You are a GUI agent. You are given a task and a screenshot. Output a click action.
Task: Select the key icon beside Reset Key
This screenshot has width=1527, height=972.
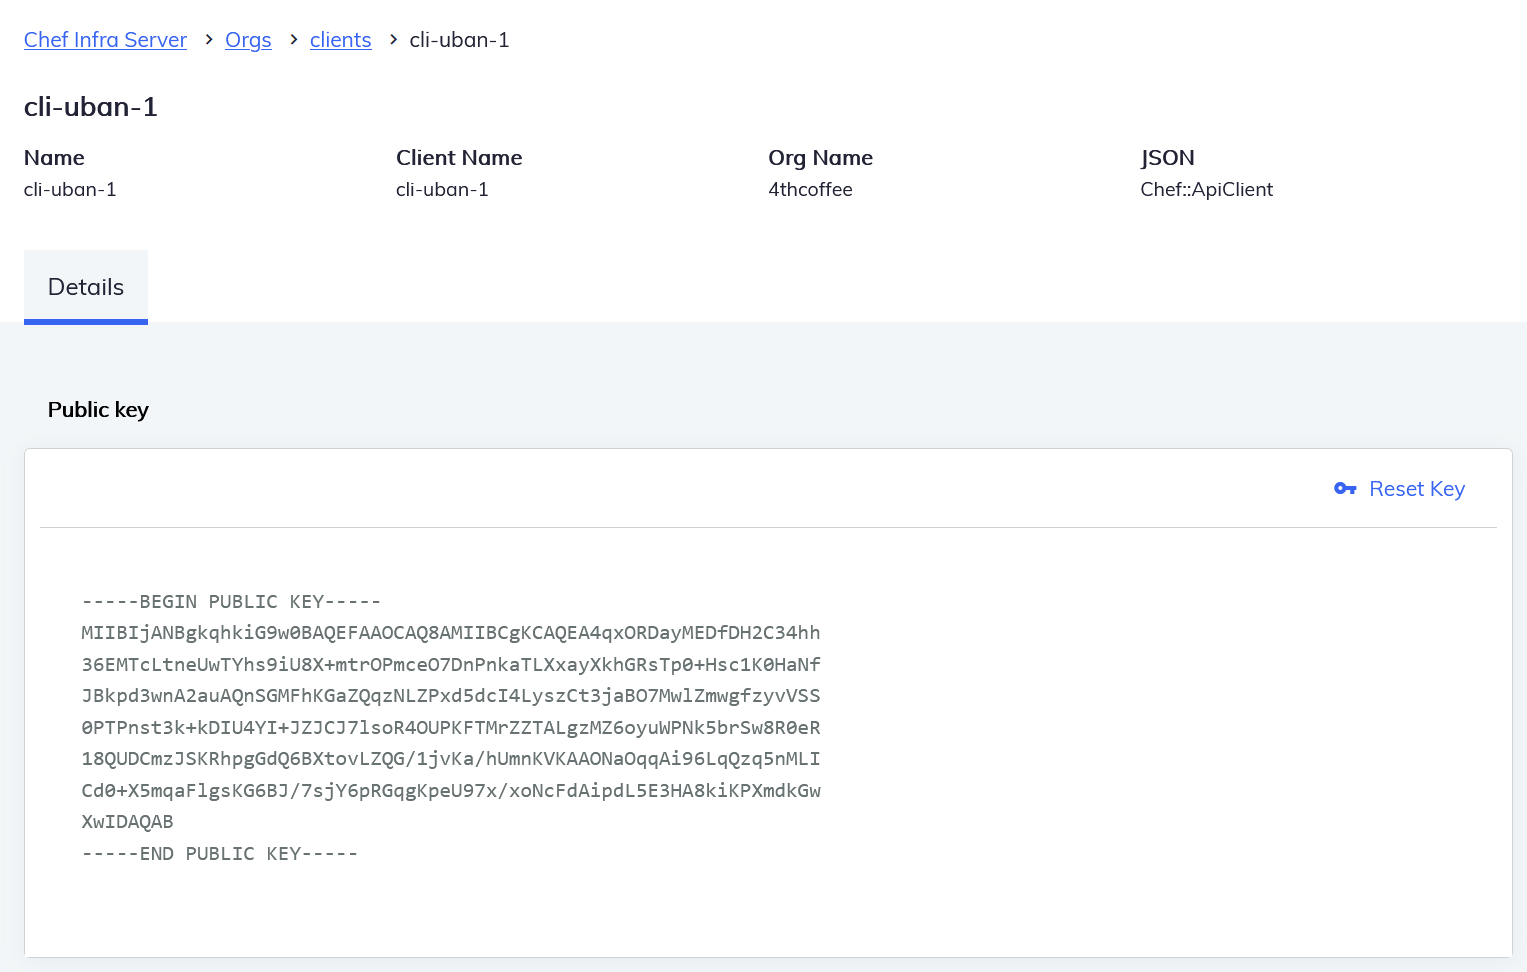[1346, 488]
